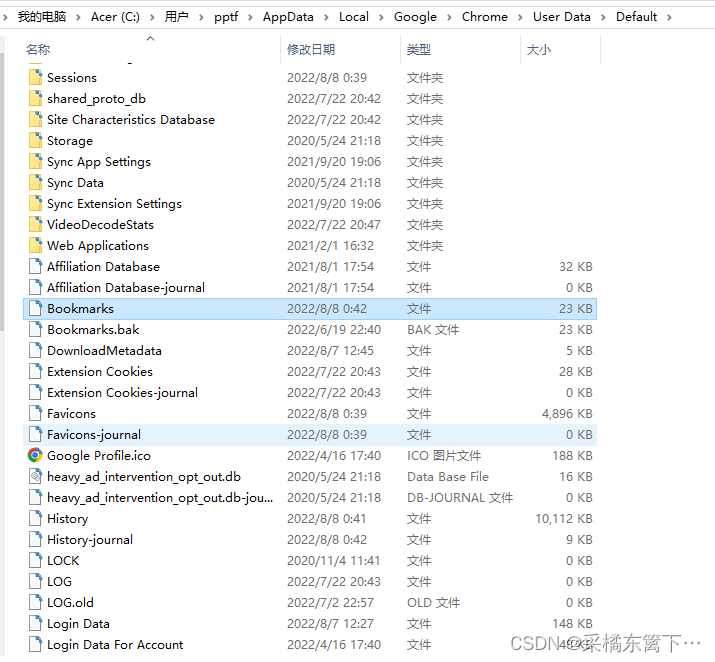Image resolution: width=715 pixels, height=662 pixels.
Task: Select the Favicons file icon
Action: coord(35,413)
